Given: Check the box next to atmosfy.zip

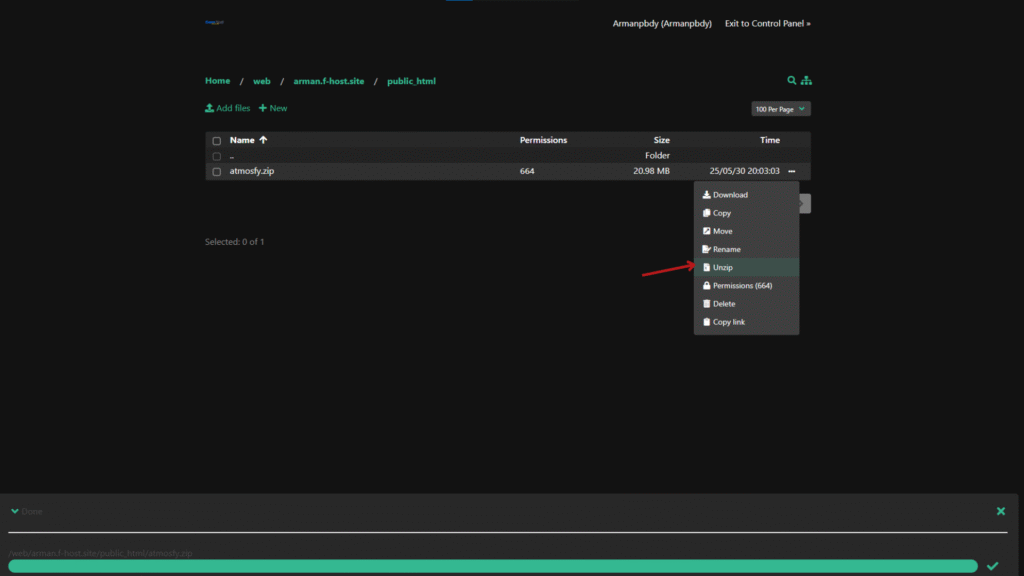Looking at the screenshot, I should 216,172.
